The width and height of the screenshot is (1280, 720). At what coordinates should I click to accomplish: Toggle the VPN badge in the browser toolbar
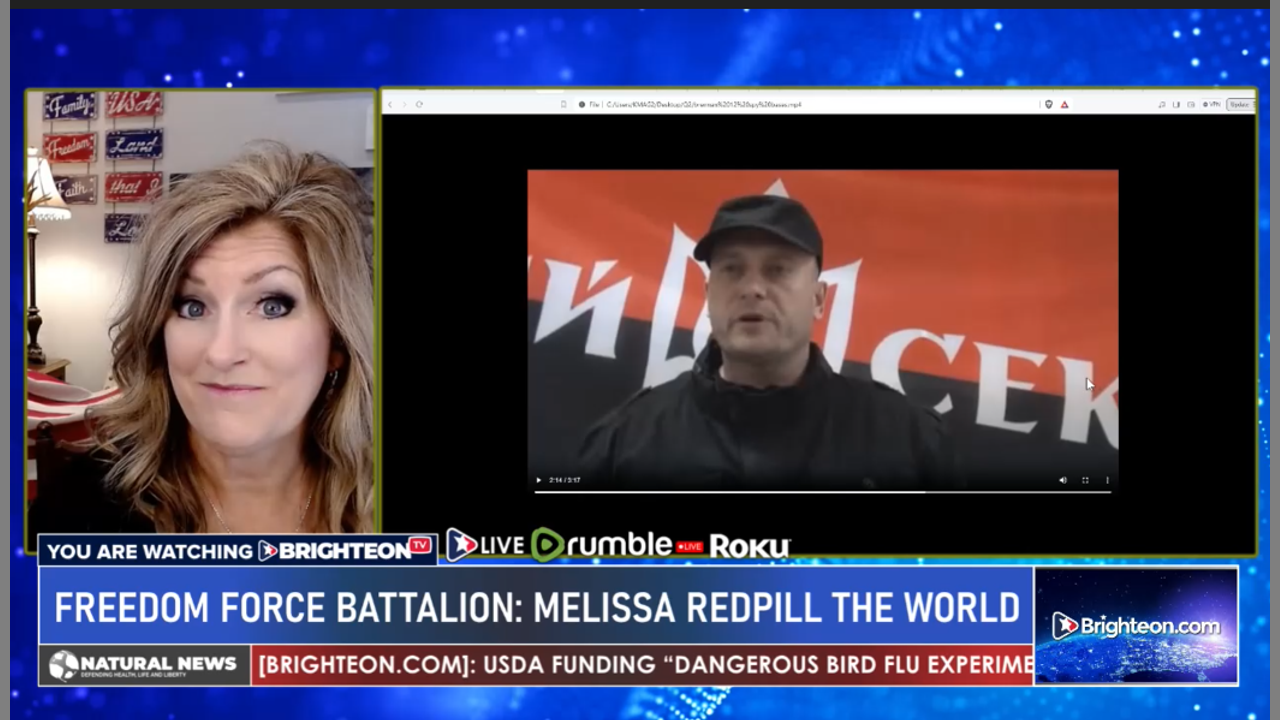click(1210, 104)
